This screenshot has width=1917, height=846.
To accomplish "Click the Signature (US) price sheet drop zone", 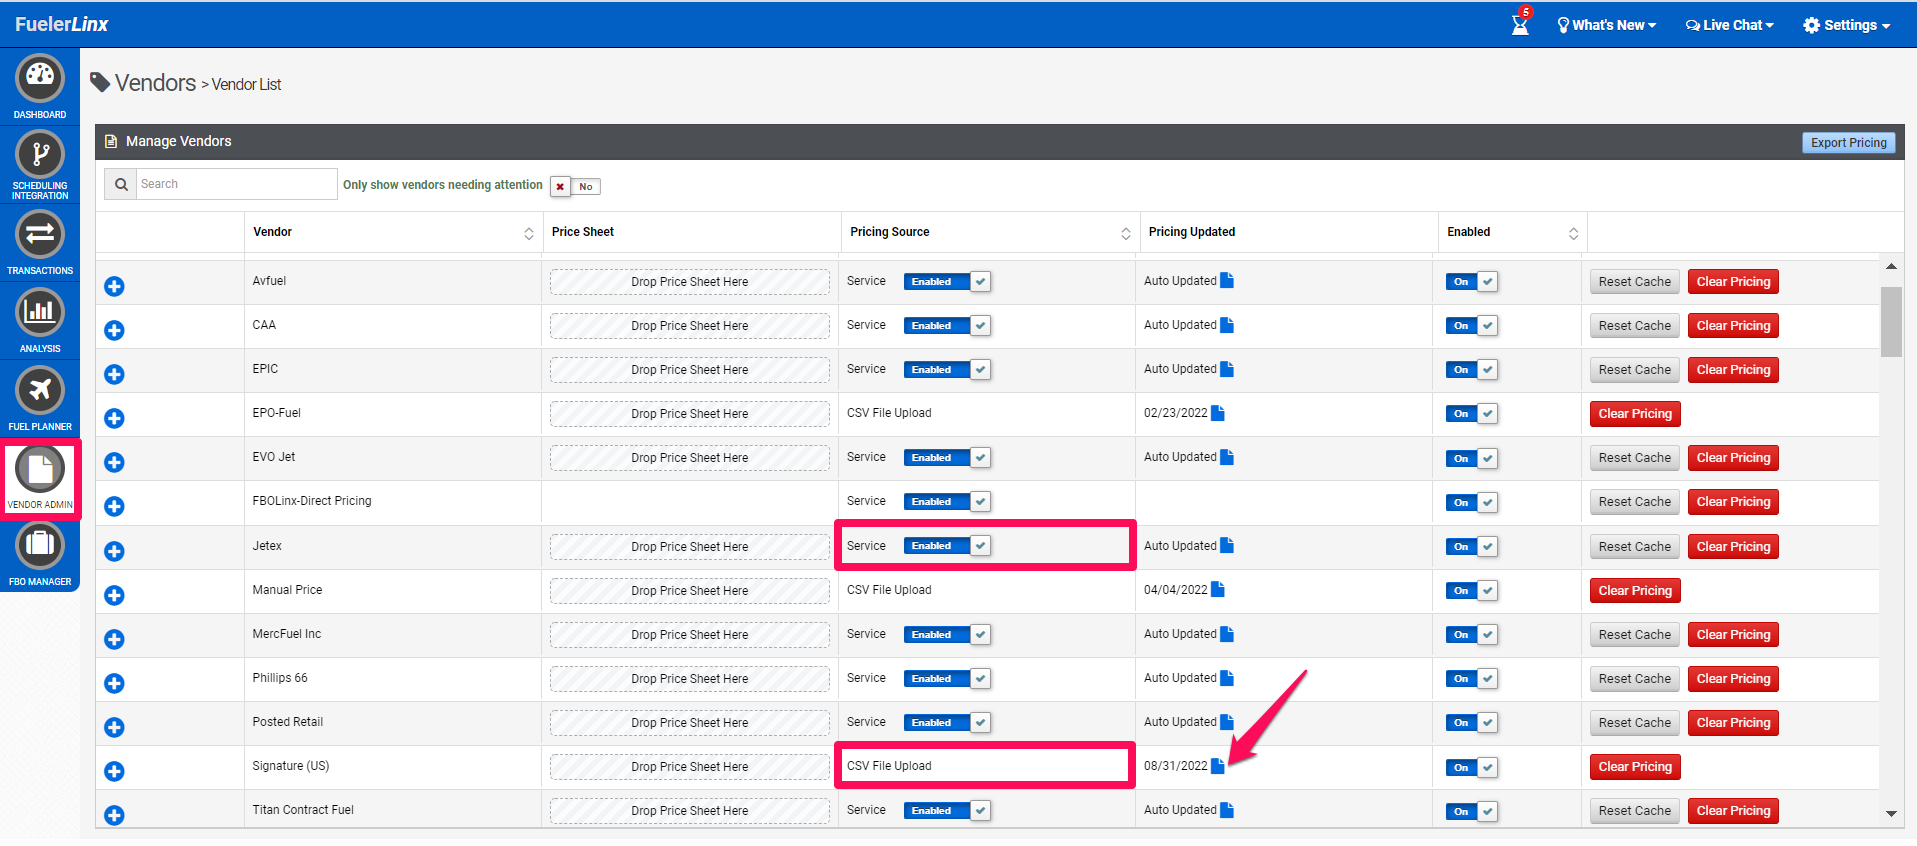I will 689,767.
